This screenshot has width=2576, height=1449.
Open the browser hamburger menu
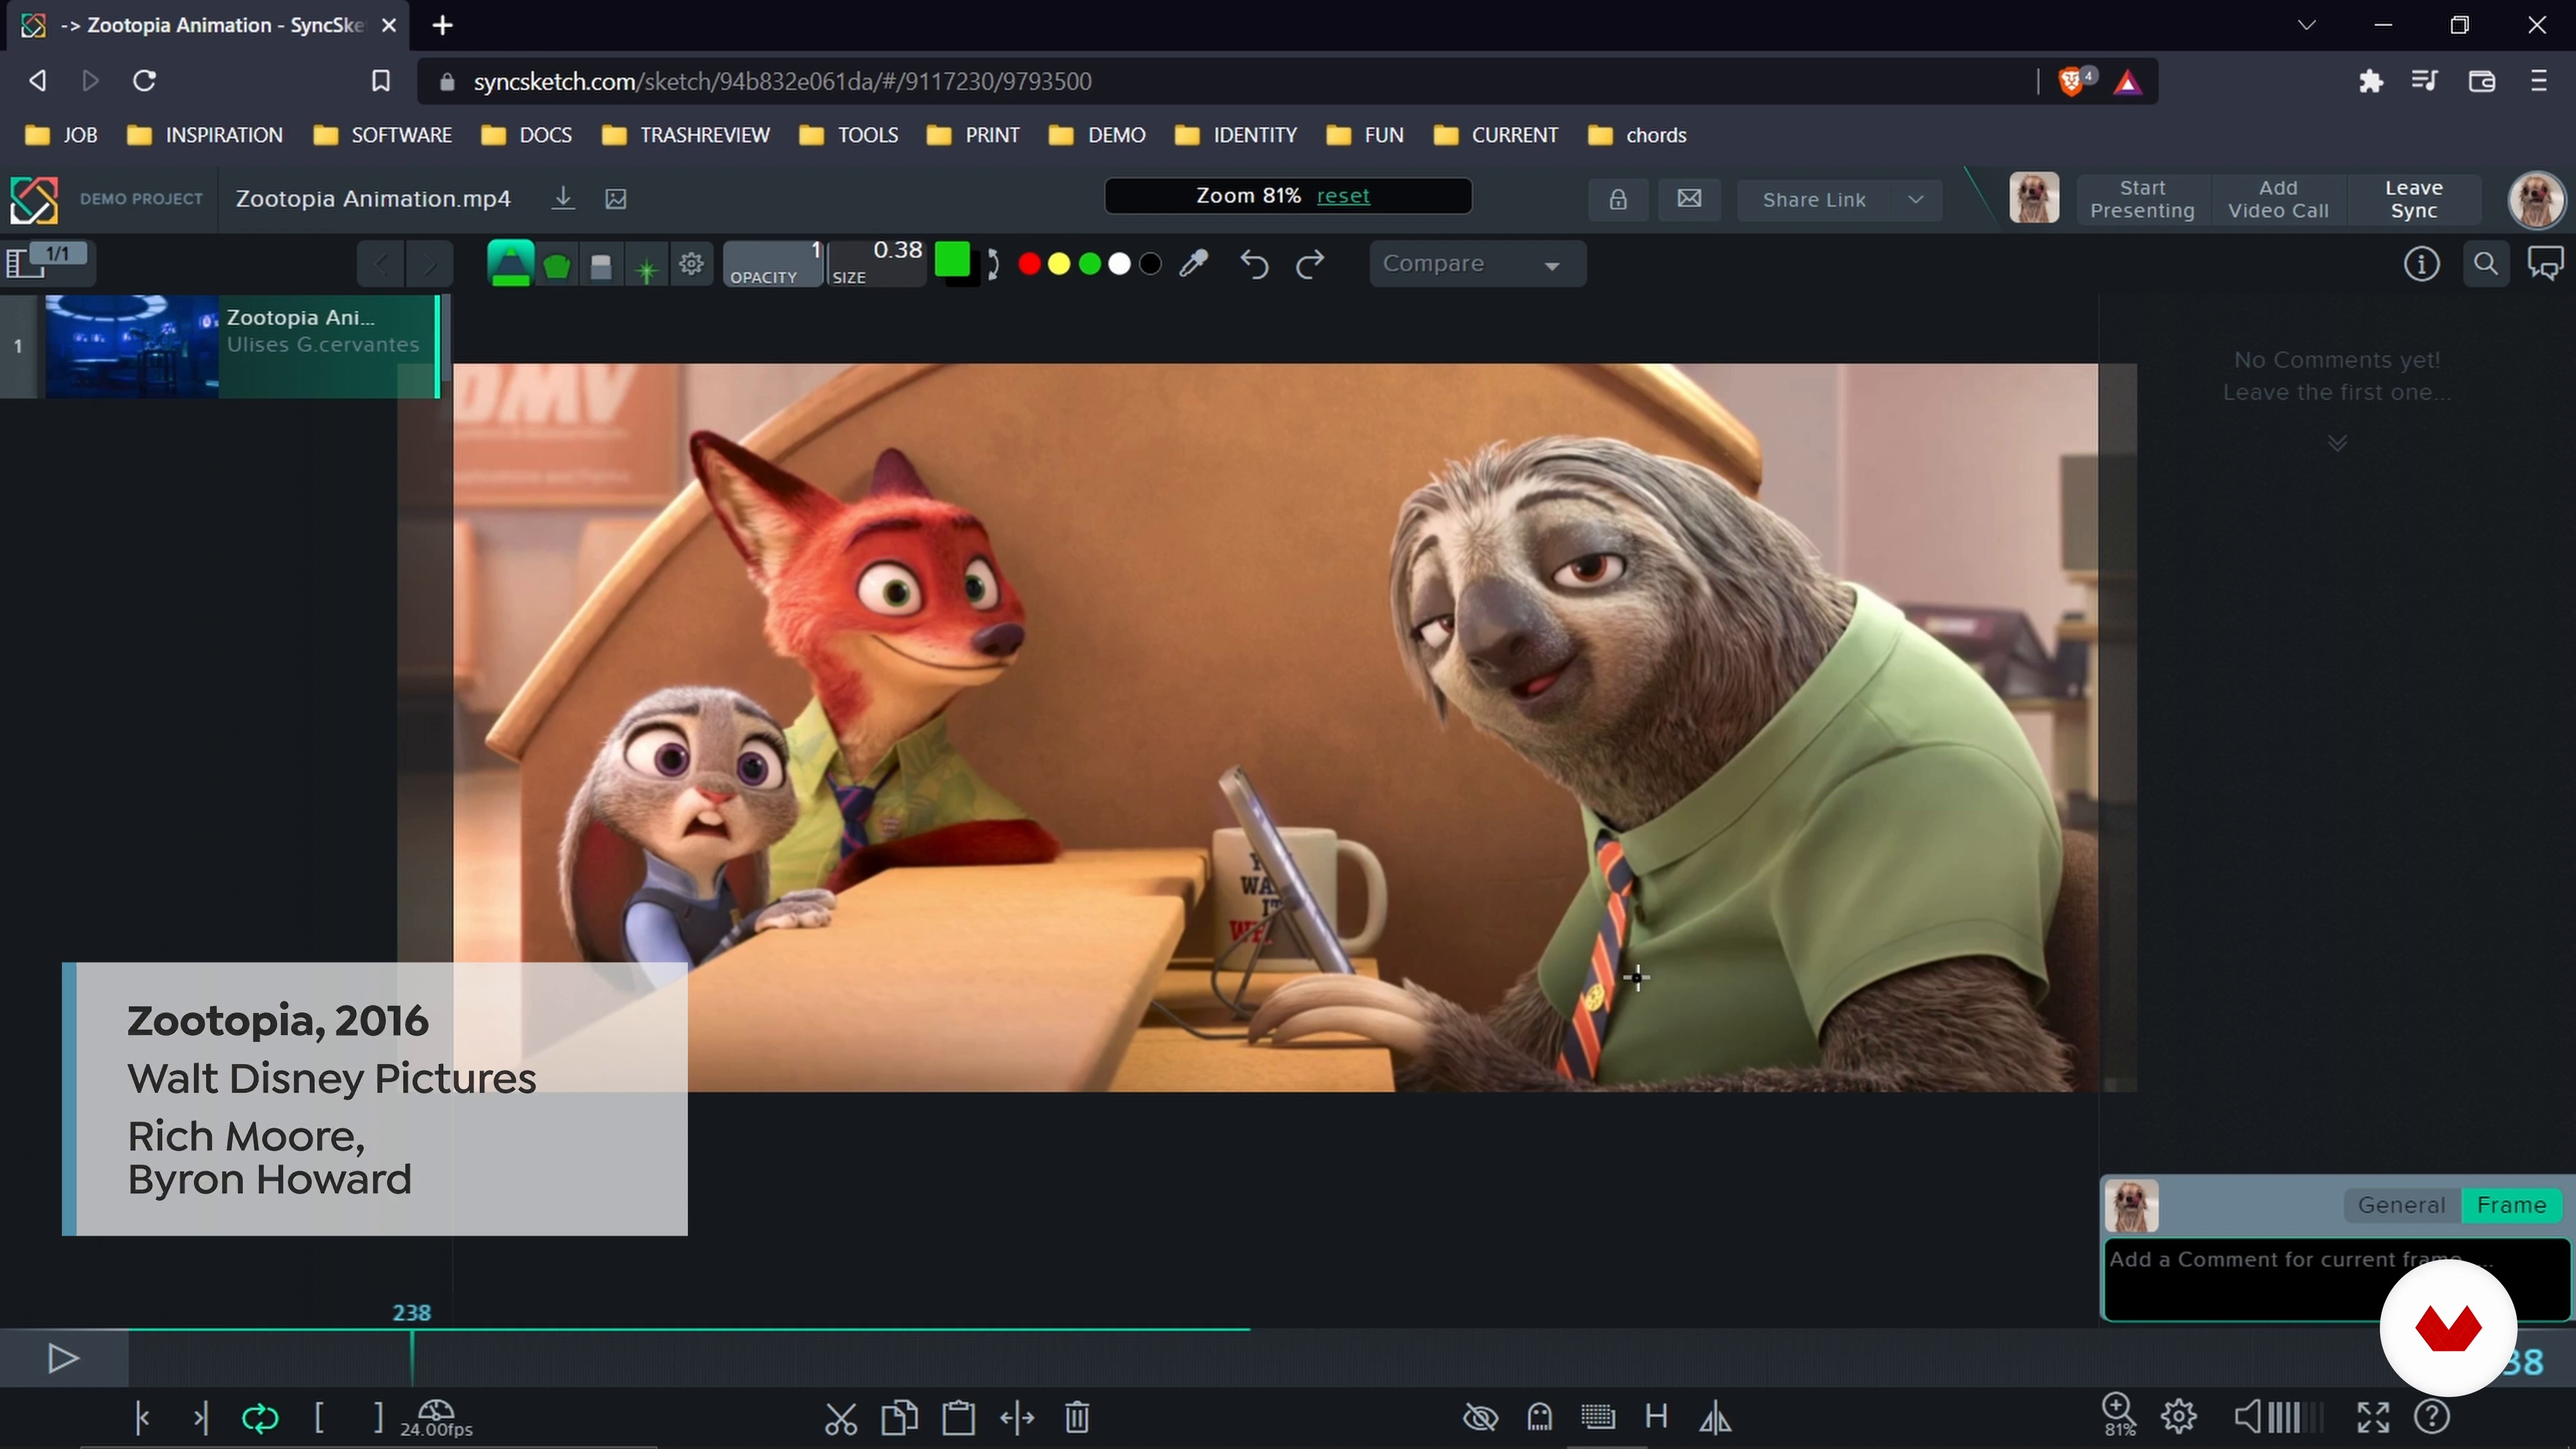2539,81
